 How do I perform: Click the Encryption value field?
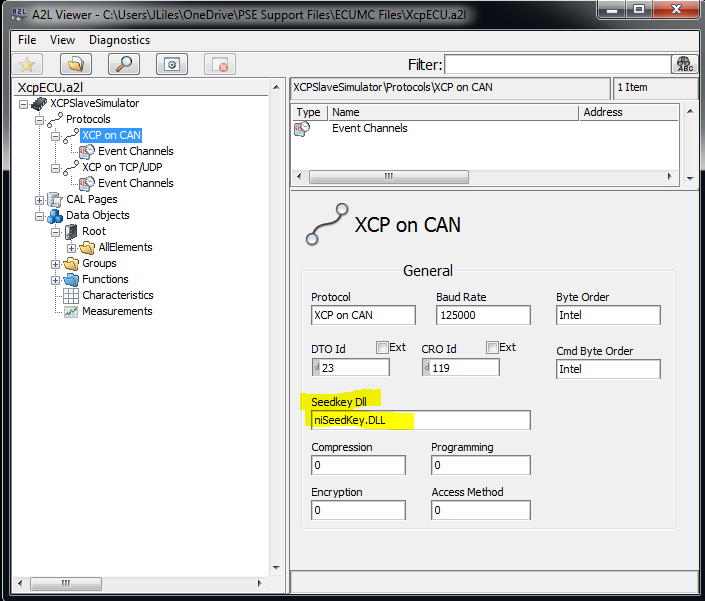click(358, 510)
